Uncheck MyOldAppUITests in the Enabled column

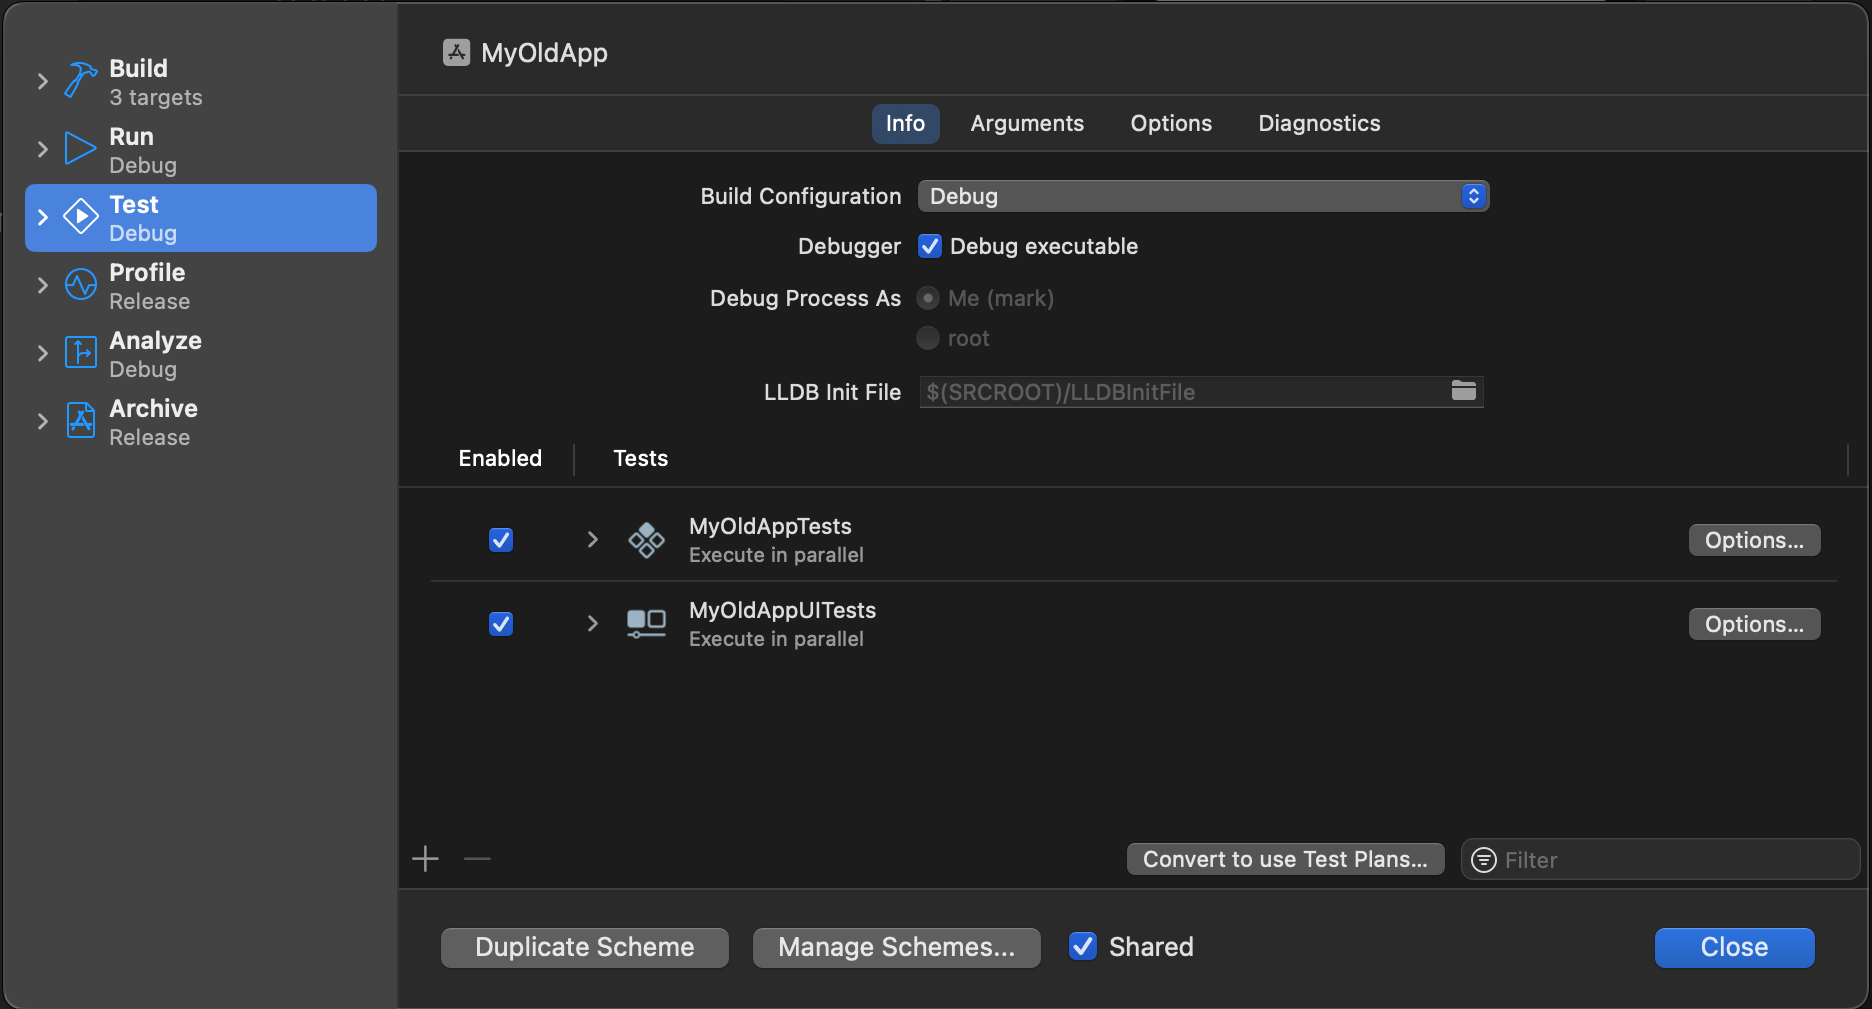point(500,623)
